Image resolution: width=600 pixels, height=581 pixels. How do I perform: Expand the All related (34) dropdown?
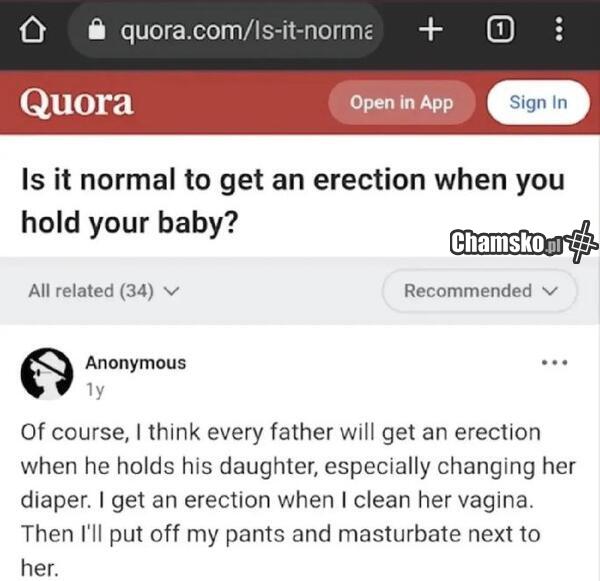coord(103,291)
